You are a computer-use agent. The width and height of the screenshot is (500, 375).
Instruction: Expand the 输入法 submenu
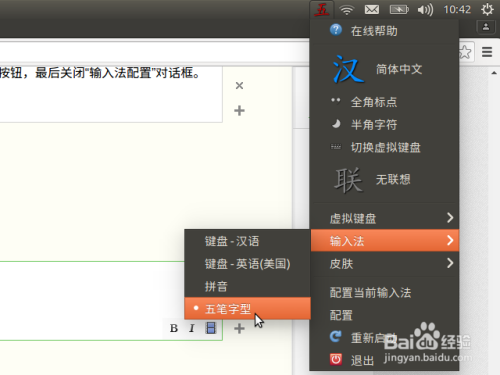pos(384,240)
